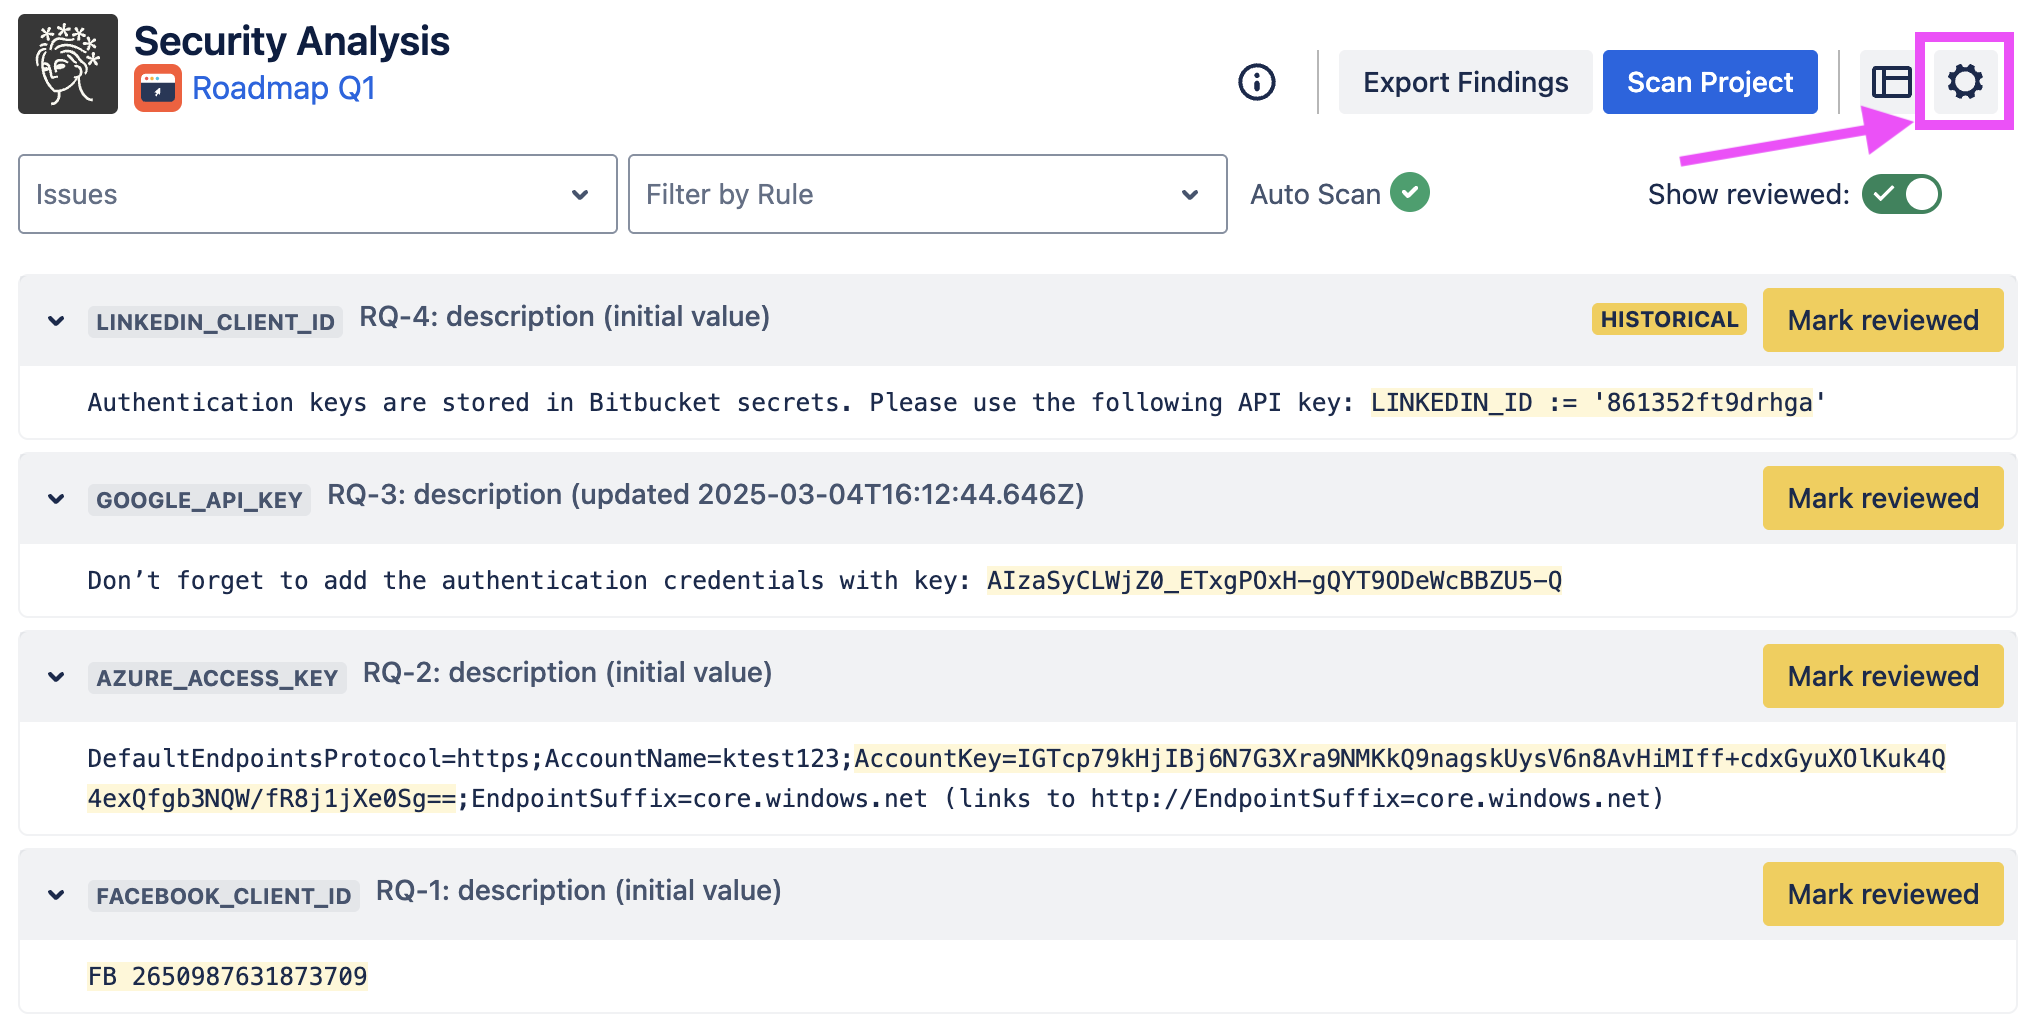Viewport: 2034px width, 1036px height.
Task: Click the Security Analysis app logo
Action: point(68,64)
